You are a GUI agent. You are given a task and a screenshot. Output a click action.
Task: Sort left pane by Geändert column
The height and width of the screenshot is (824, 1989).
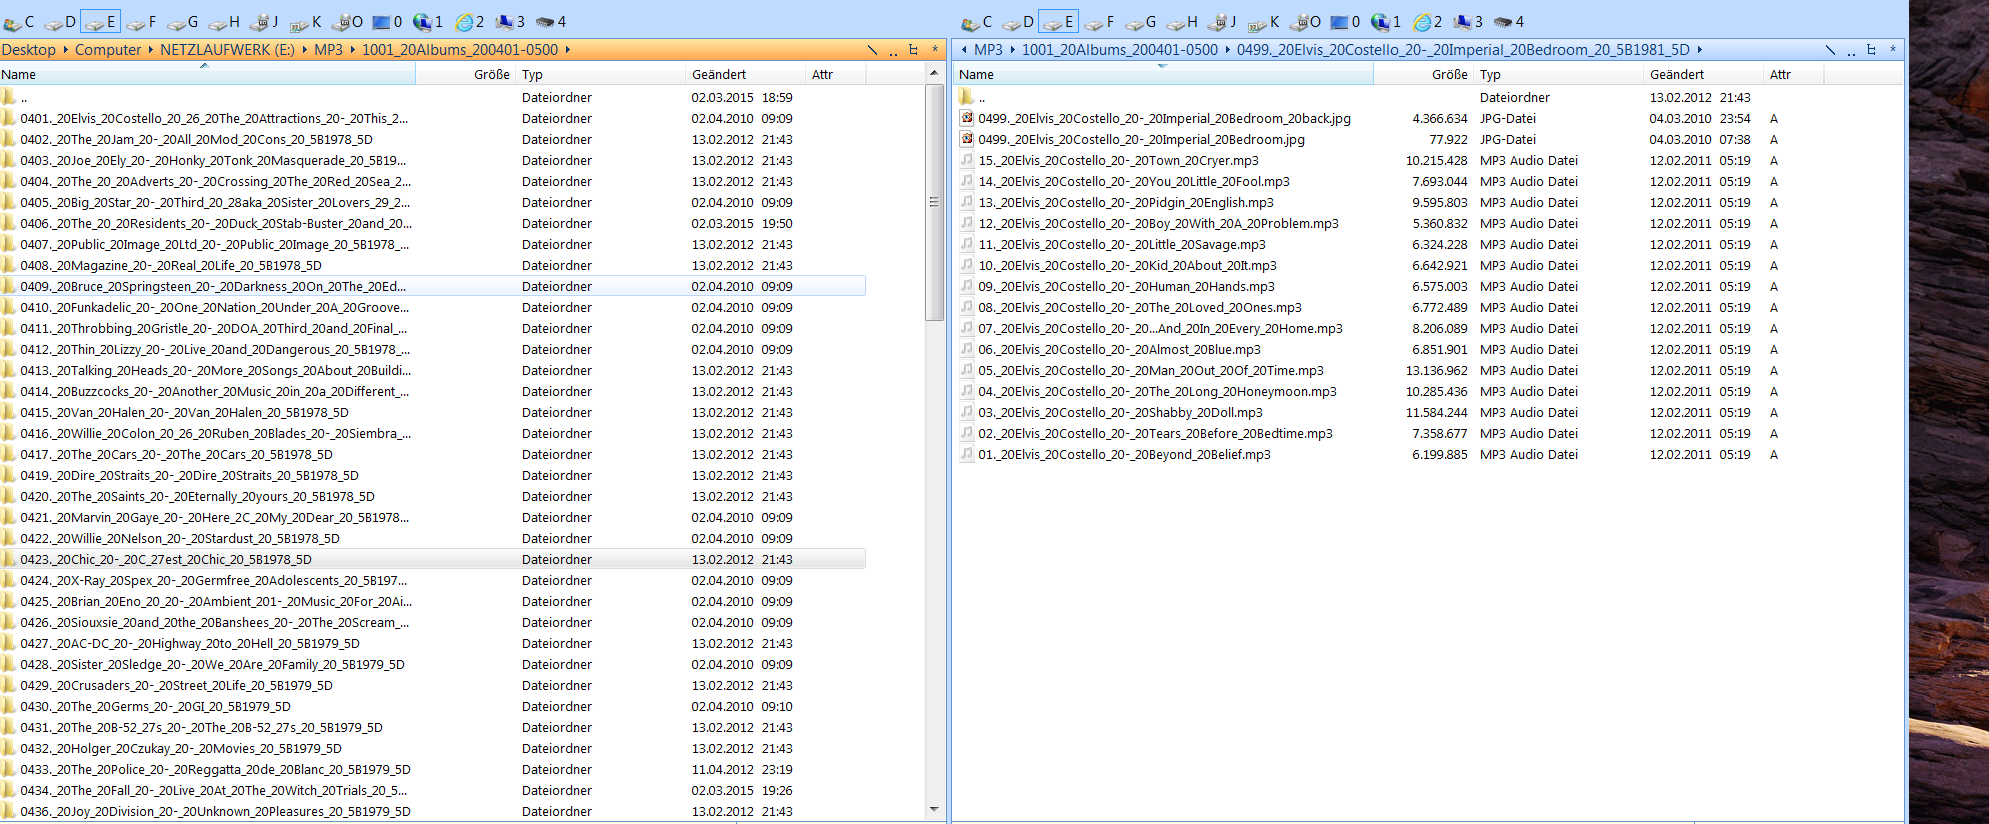(746, 74)
